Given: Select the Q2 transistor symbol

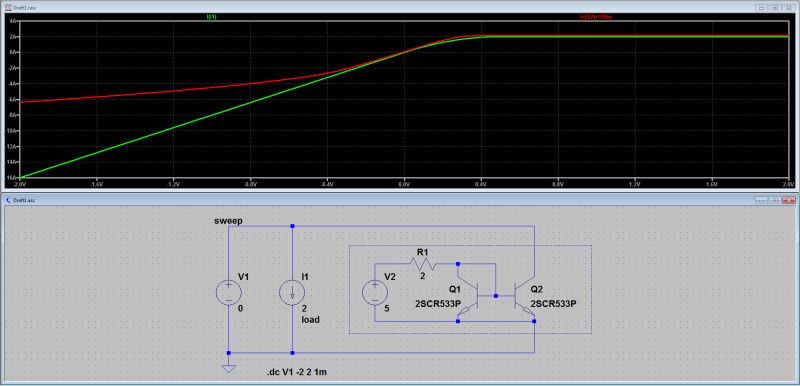Looking at the screenshot, I should coord(524,296).
